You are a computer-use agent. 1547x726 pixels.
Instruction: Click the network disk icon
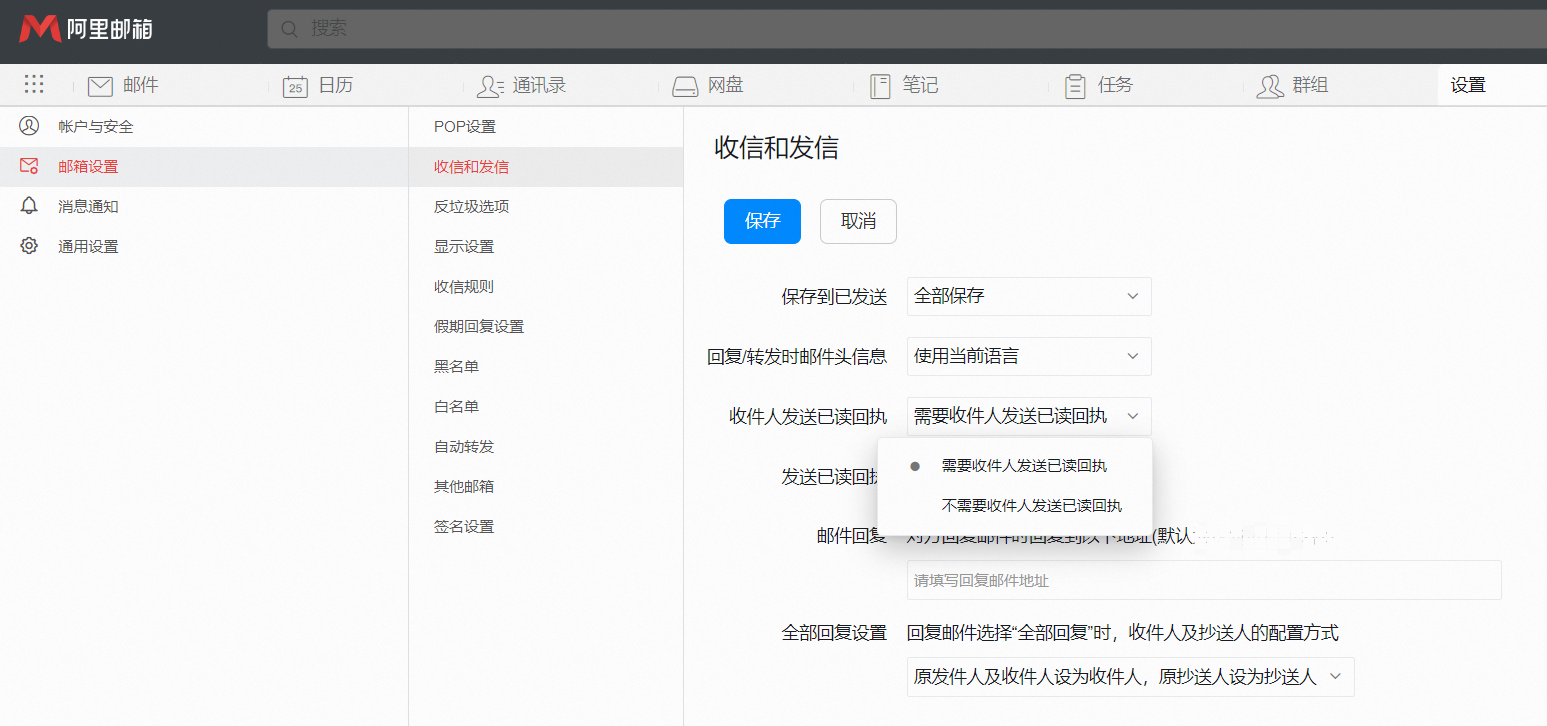point(685,86)
